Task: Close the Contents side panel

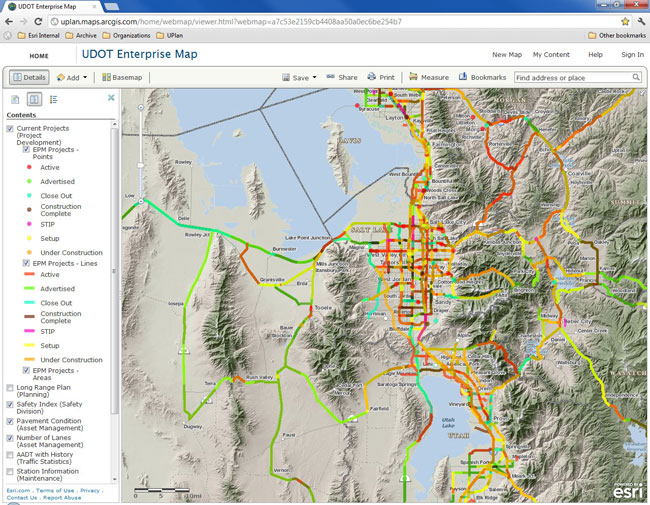Action: point(111,97)
